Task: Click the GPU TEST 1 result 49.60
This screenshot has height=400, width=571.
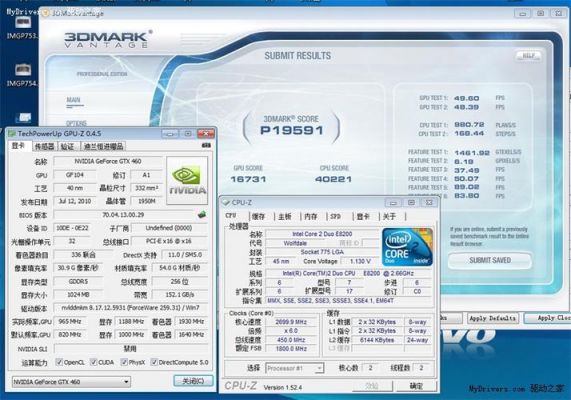Action: 466,98
